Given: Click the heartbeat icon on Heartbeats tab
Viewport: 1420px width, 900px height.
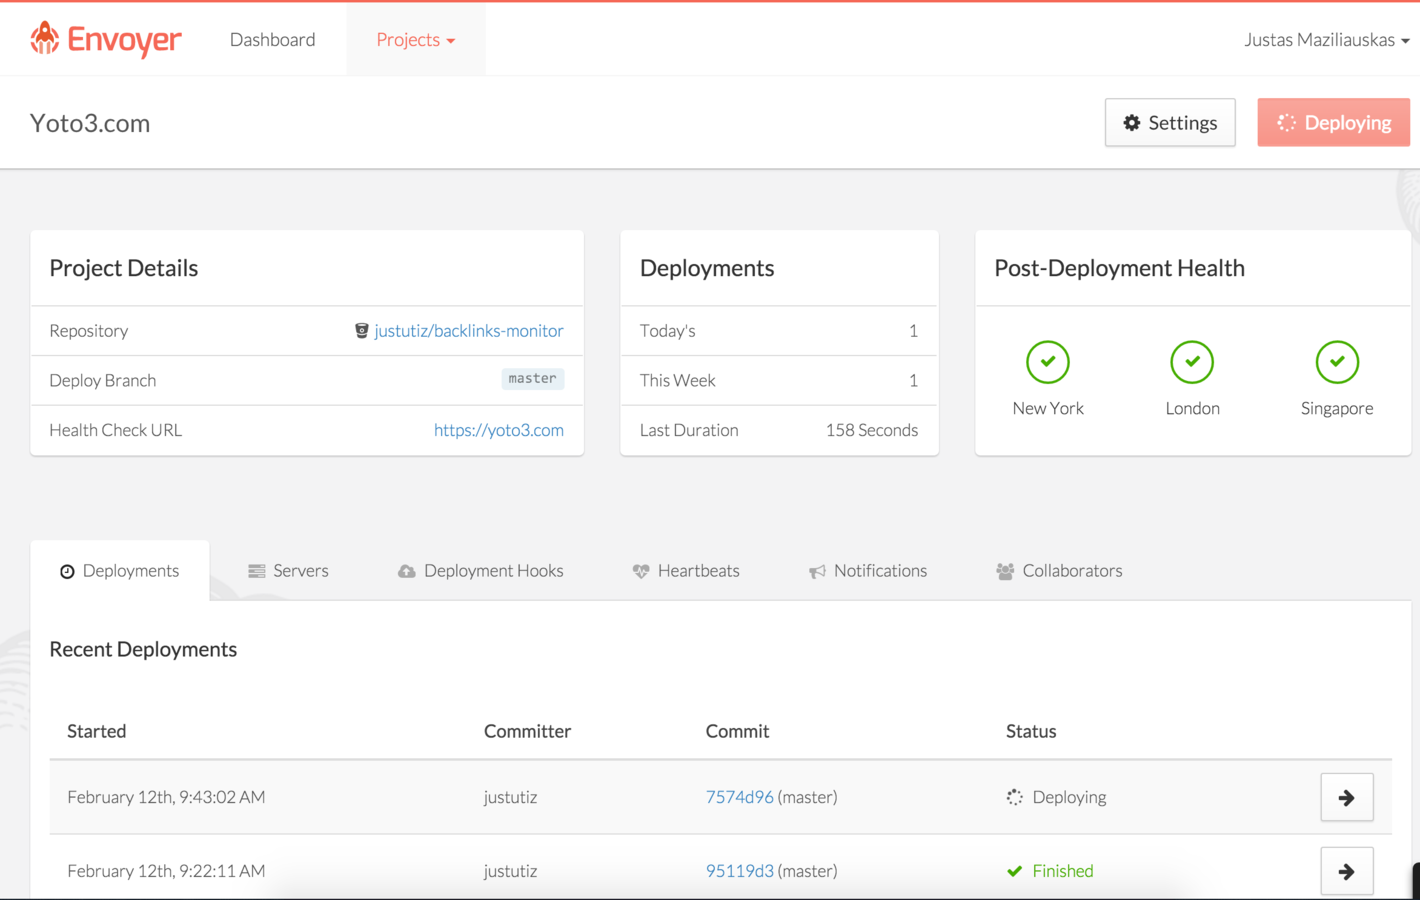Looking at the screenshot, I should pos(641,571).
